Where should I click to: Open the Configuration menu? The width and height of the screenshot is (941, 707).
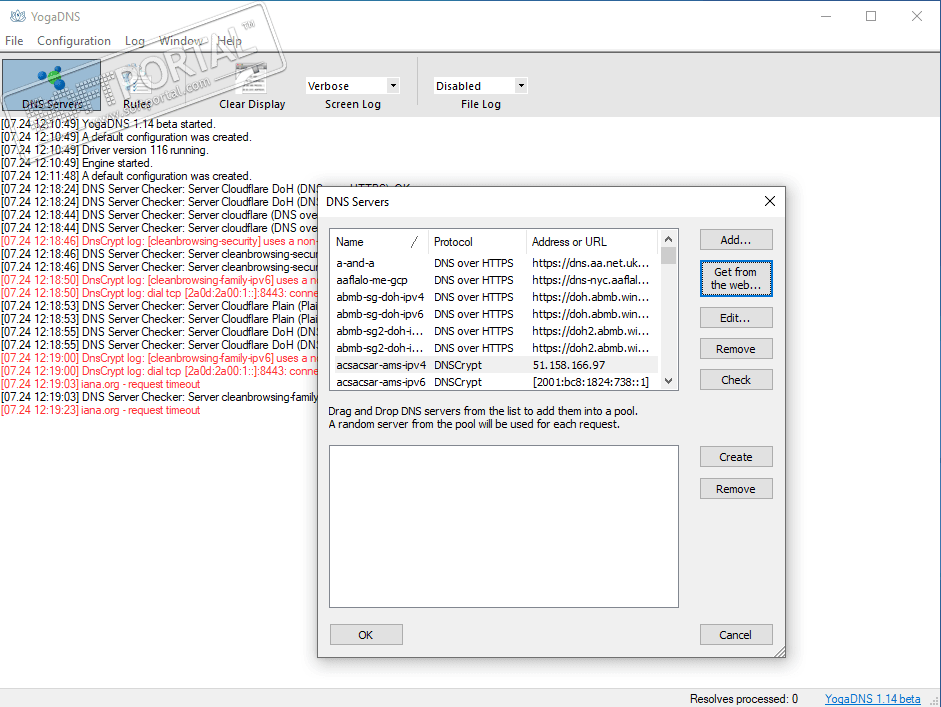pos(74,41)
